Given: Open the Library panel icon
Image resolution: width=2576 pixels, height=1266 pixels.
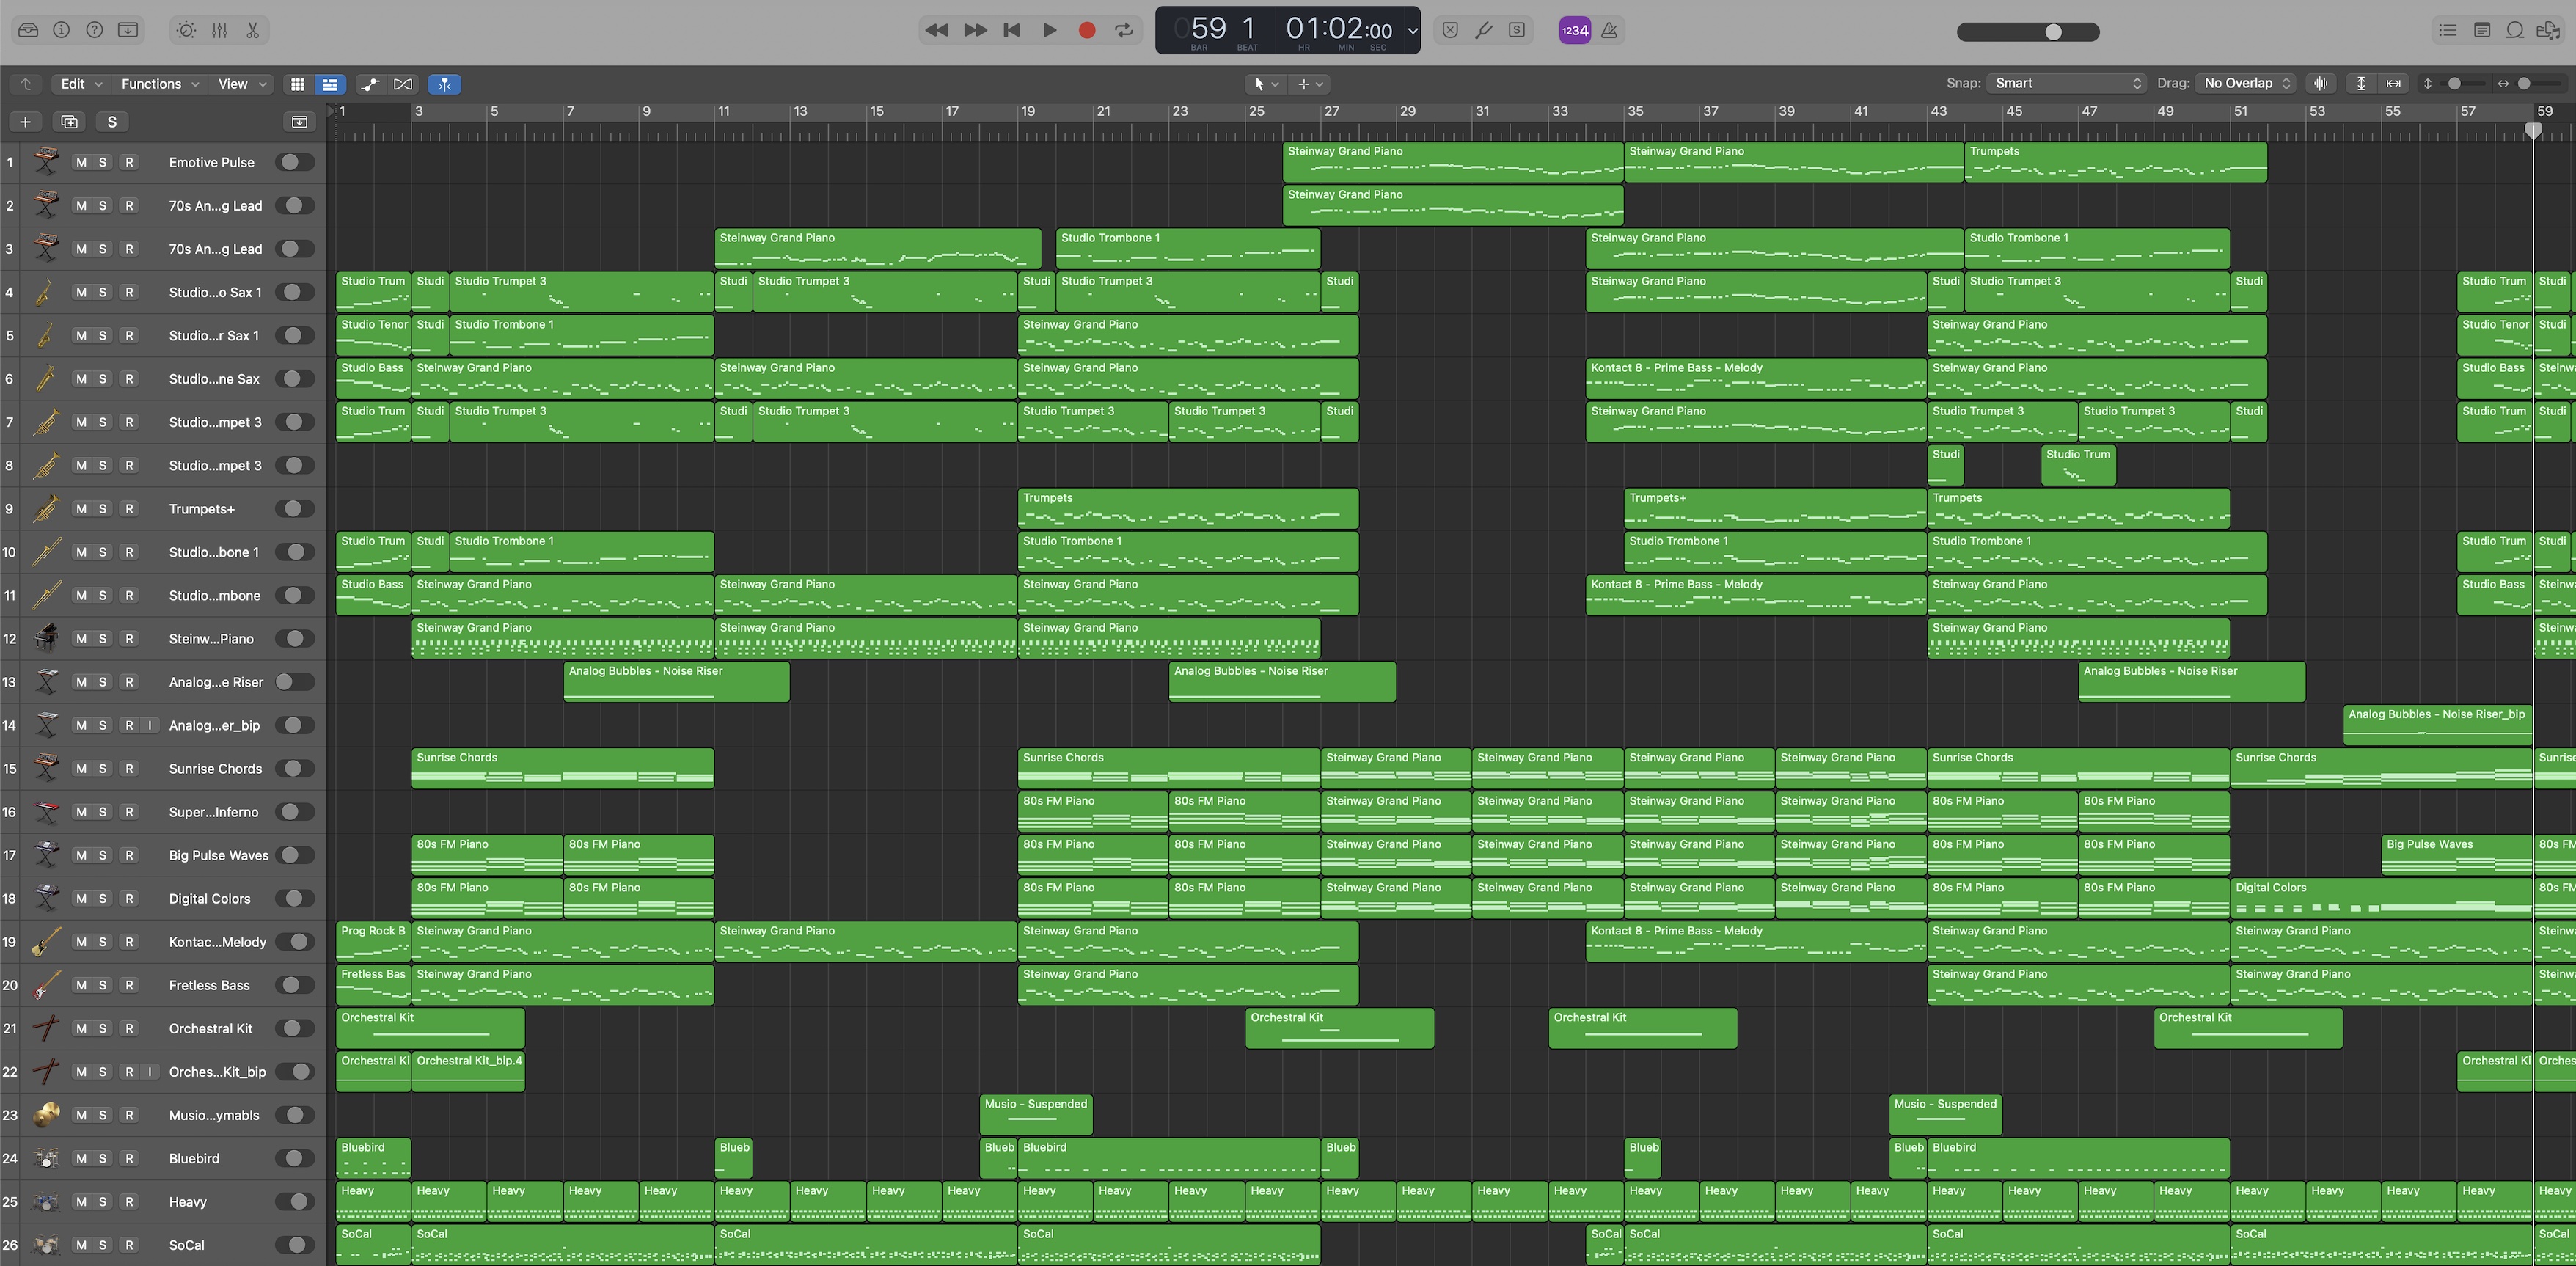Looking at the screenshot, I should point(28,30).
